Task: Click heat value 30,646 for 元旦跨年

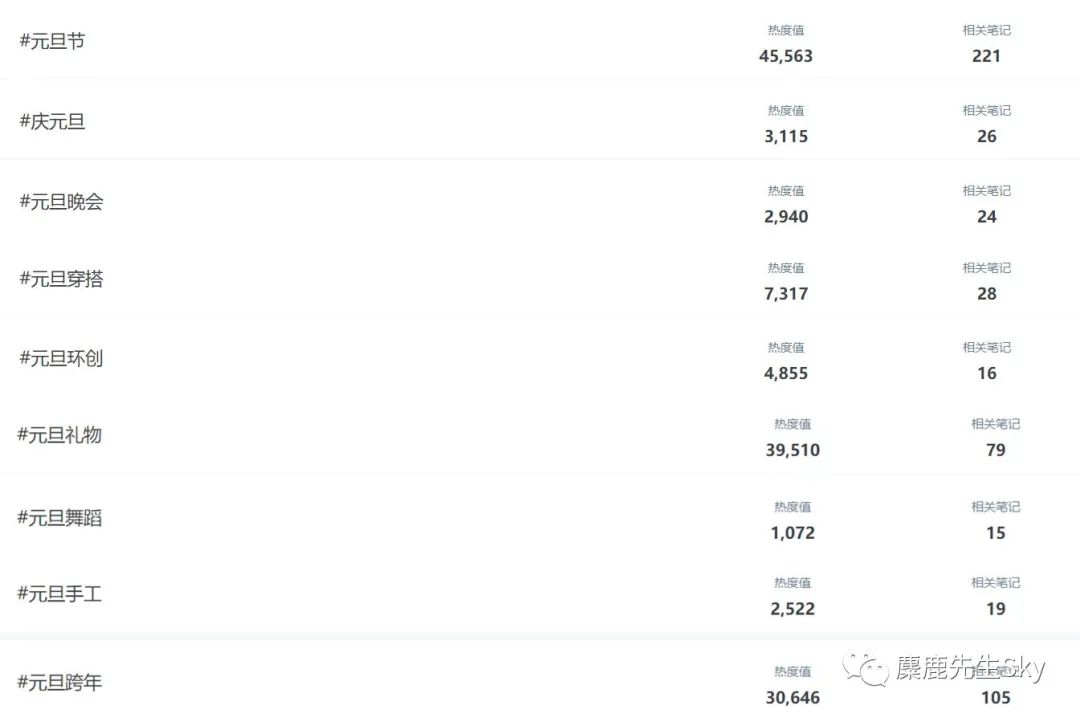Action: [793, 698]
